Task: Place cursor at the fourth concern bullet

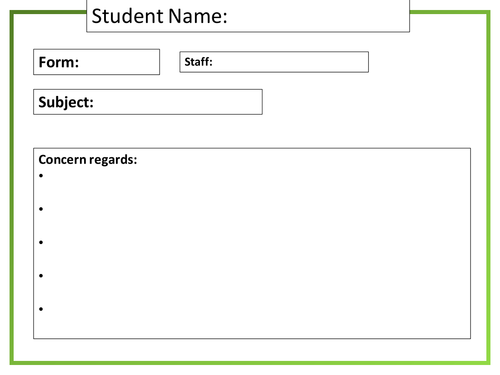Action: pos(41,276)
